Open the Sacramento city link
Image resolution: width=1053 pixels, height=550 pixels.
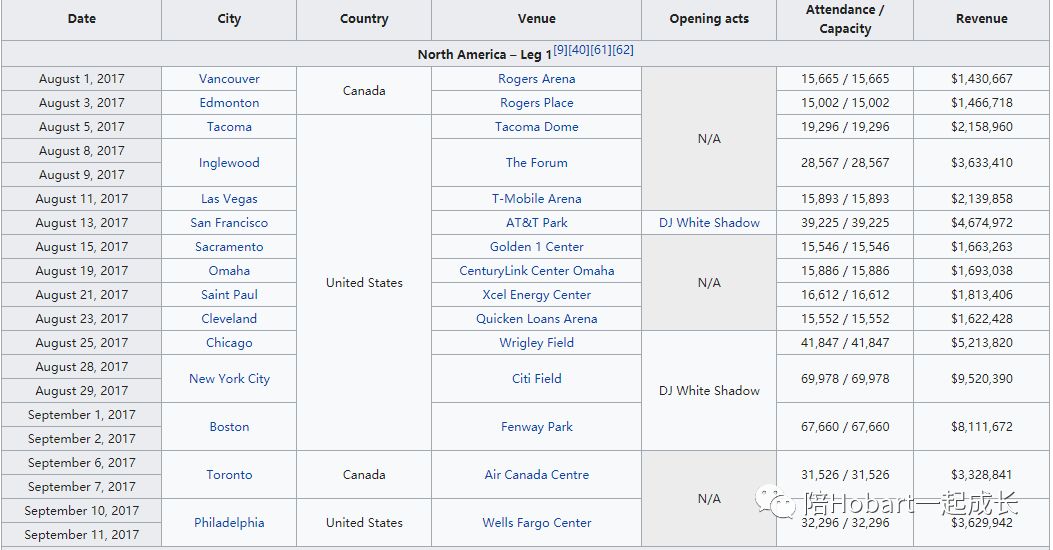point(229,246)
